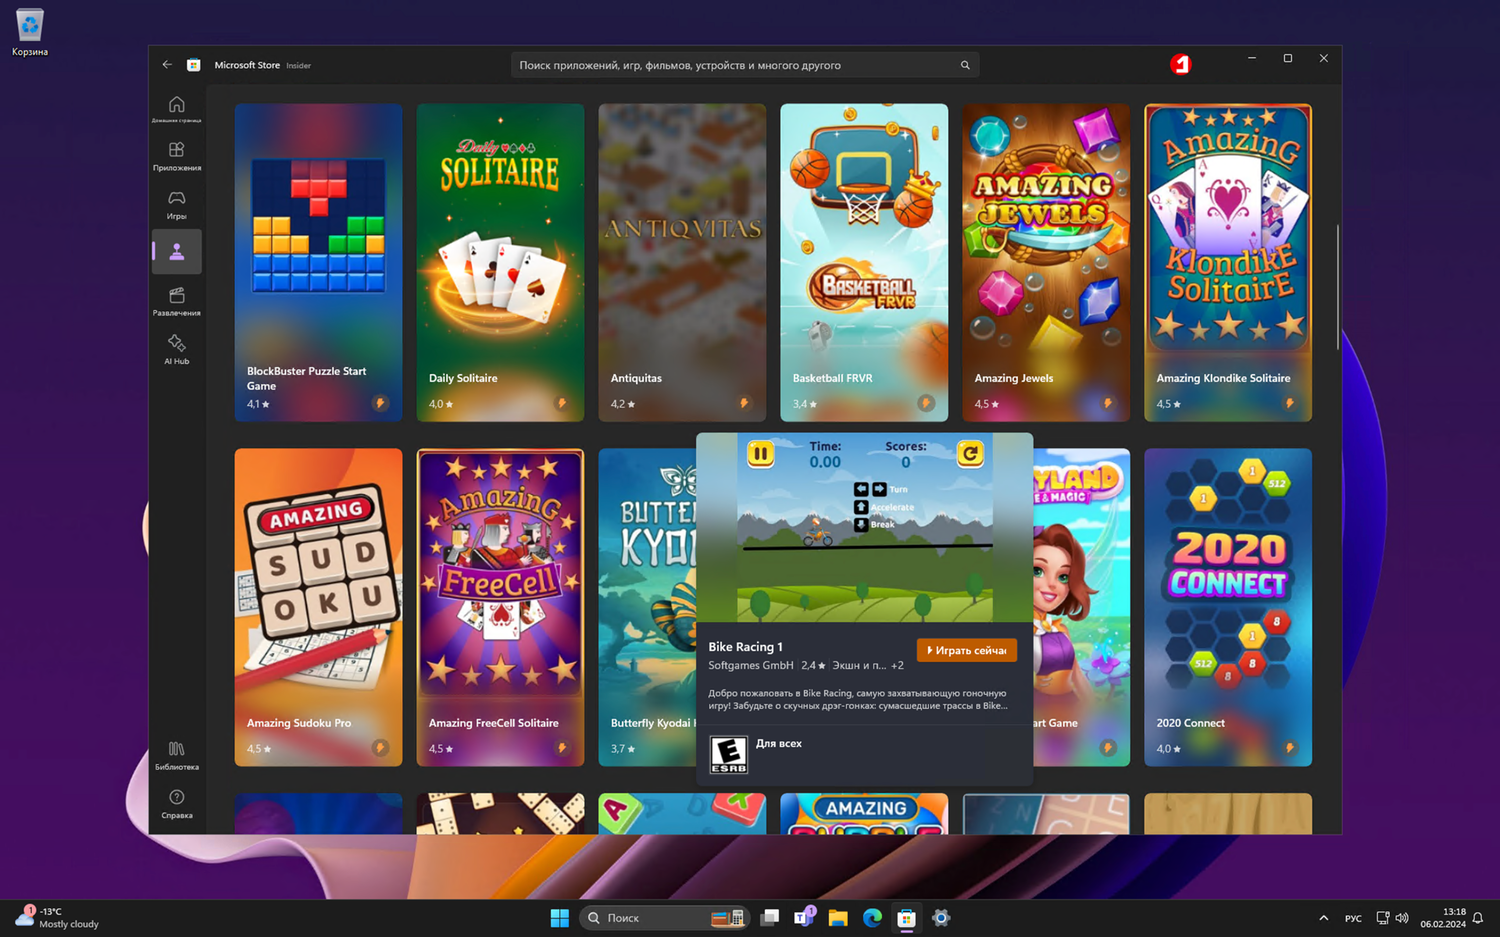1500x937 pixels.
Task: Click the "Bike Racing 1" title text
Action: 745,647
